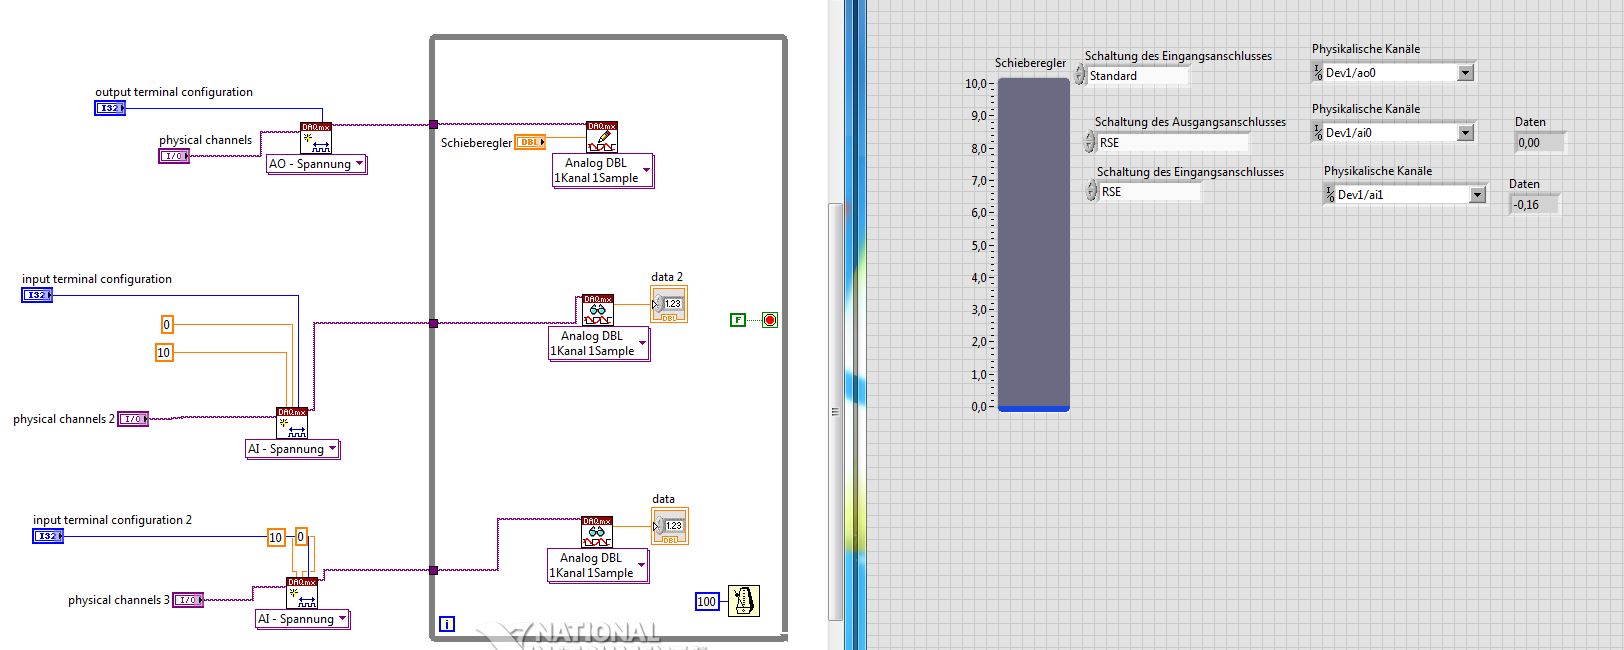Screen dimensions: 1624x650
Task: Expand the Dev1/ai1 physical channel dropdown
Action: point(1478,195)
